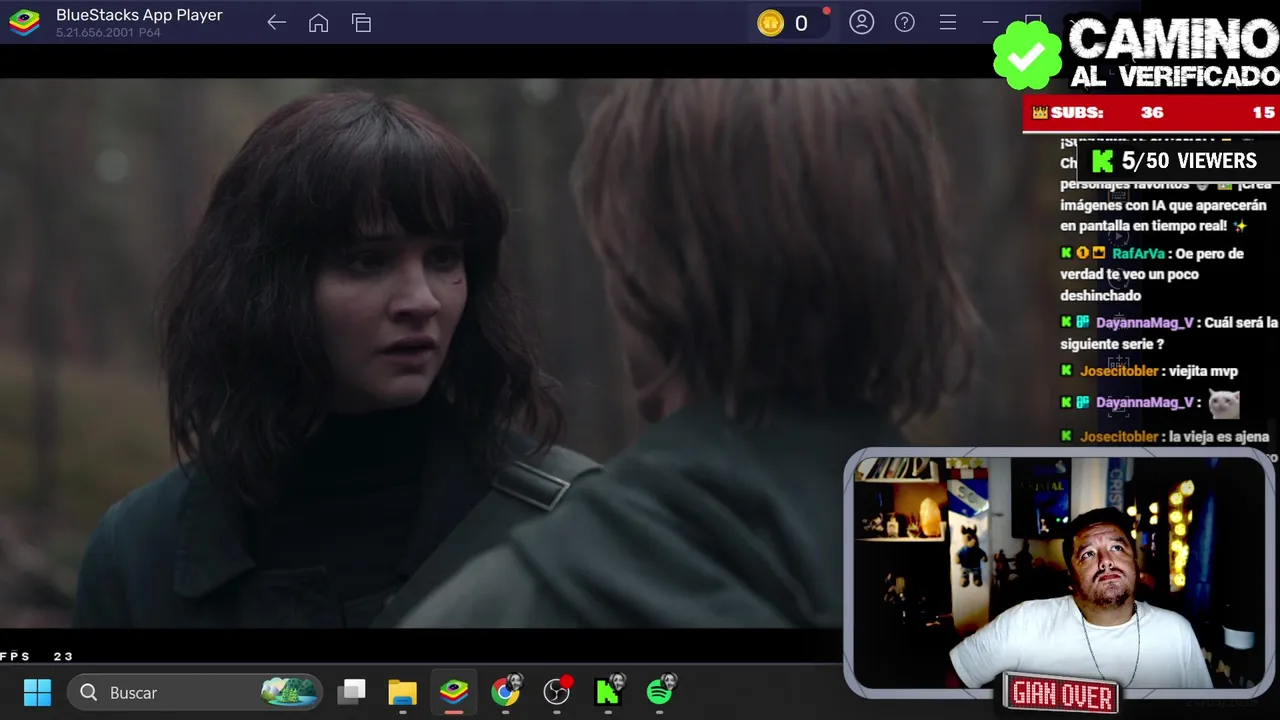Click RafArVa username in chat
The height and width of the screenshot is (720, 1280).
coord(1138,254)
